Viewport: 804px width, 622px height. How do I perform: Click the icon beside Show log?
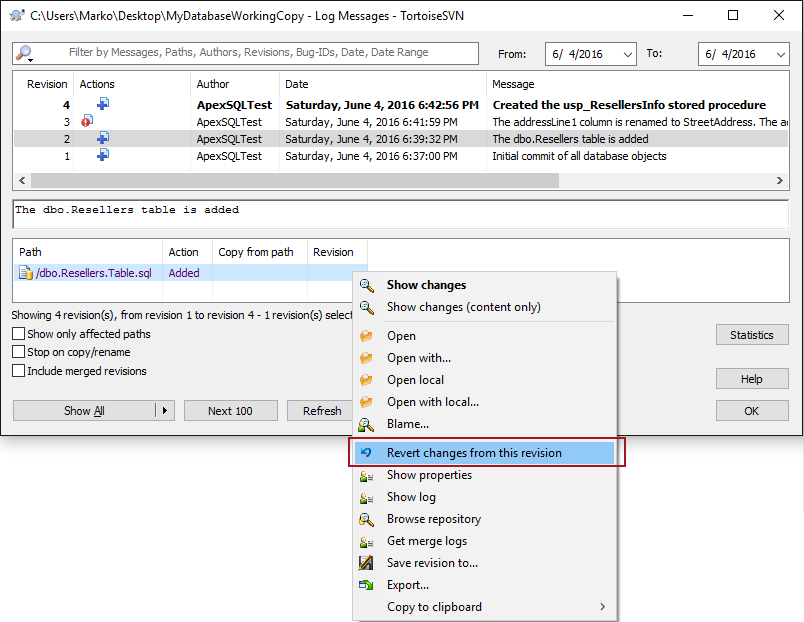tap(366, 497)
